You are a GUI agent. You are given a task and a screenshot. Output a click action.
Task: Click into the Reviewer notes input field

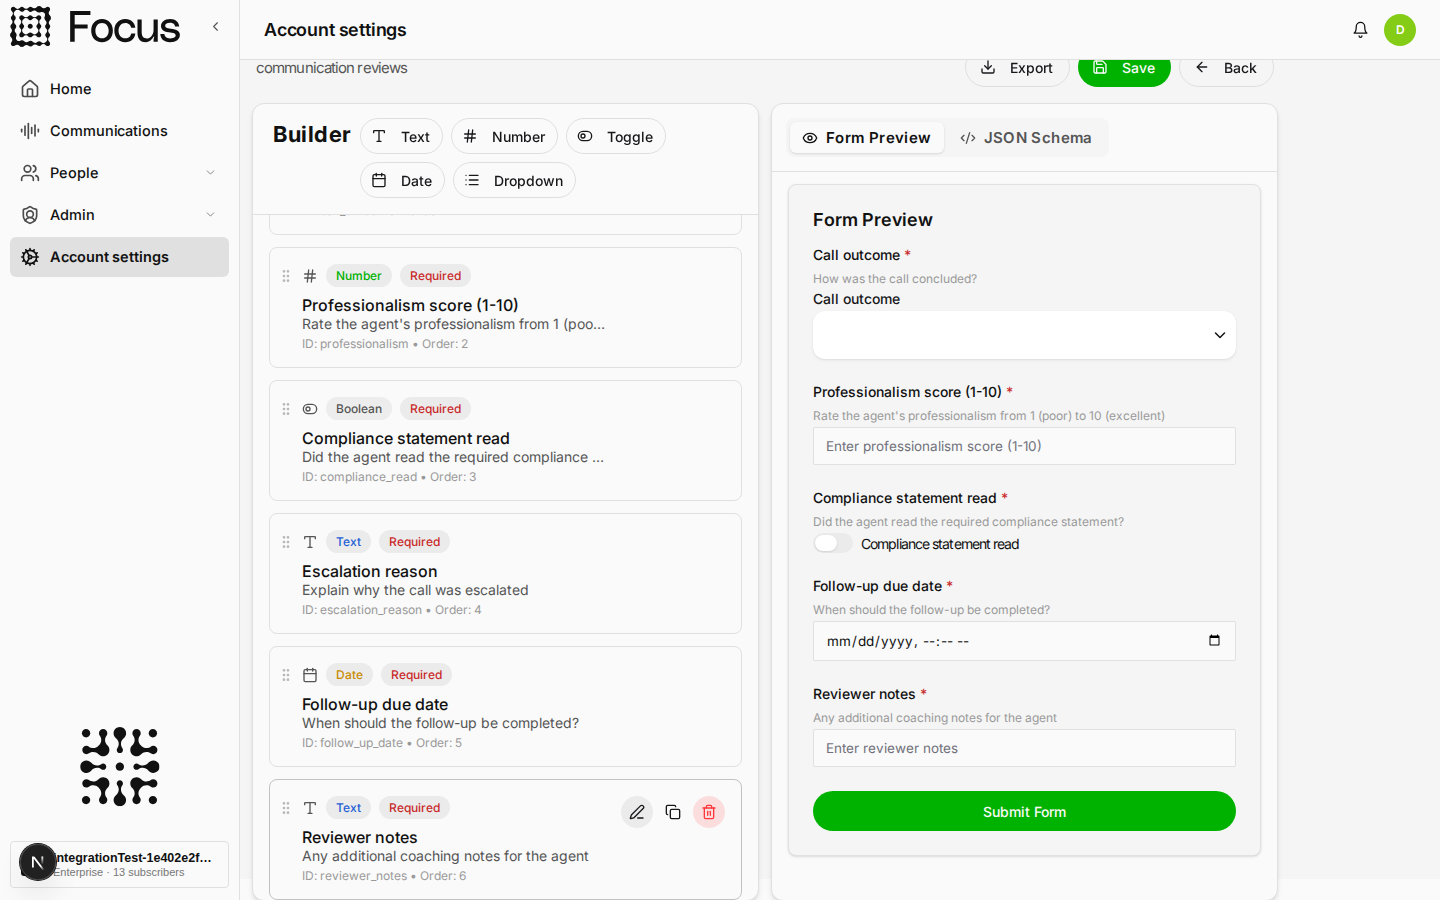1024,748
